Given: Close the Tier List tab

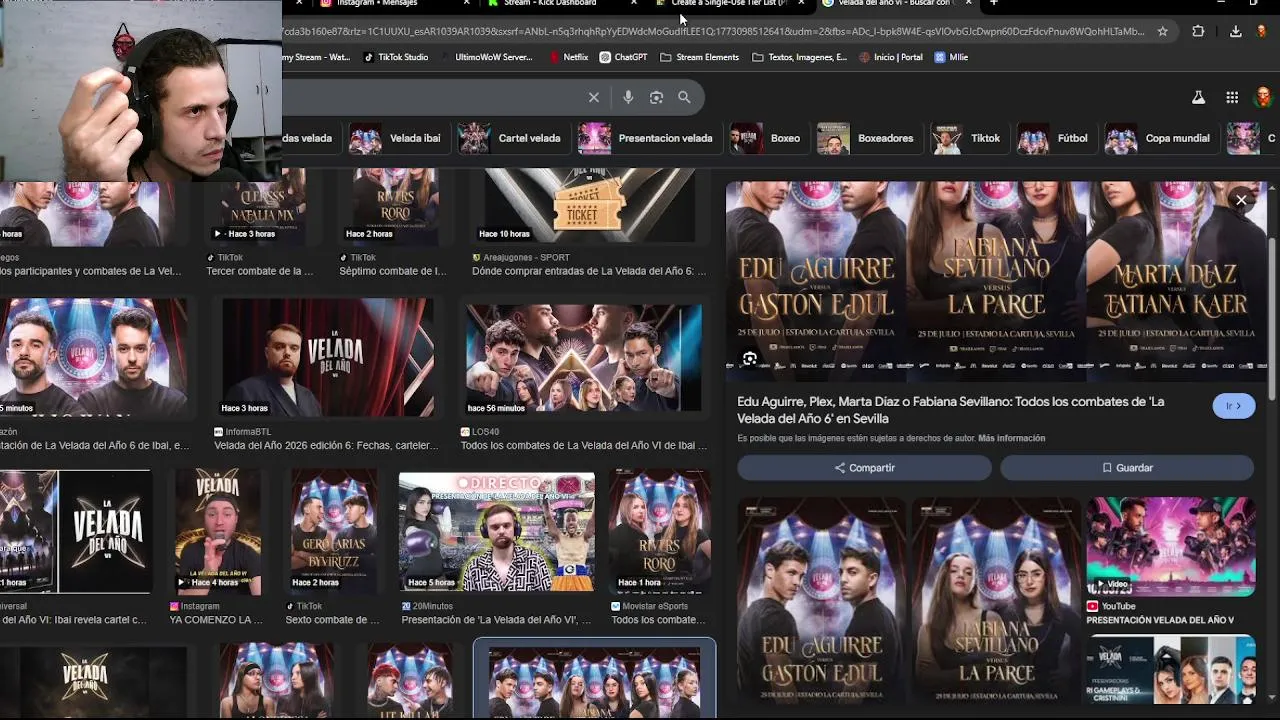Looking at the screenshot, I should pos(801,3).
